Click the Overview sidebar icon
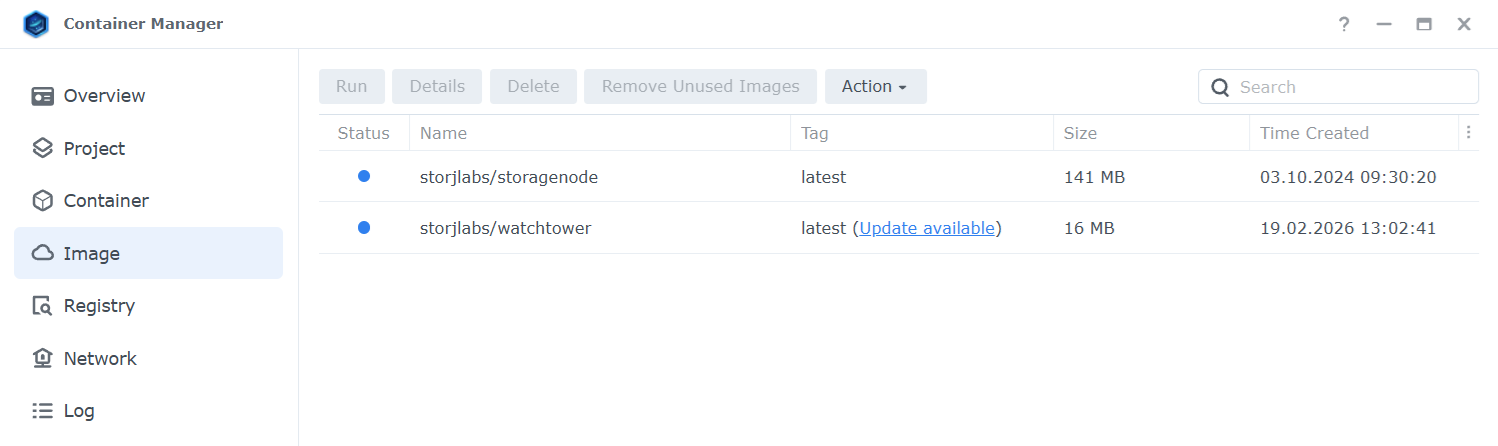 click(x=42, y=96)
